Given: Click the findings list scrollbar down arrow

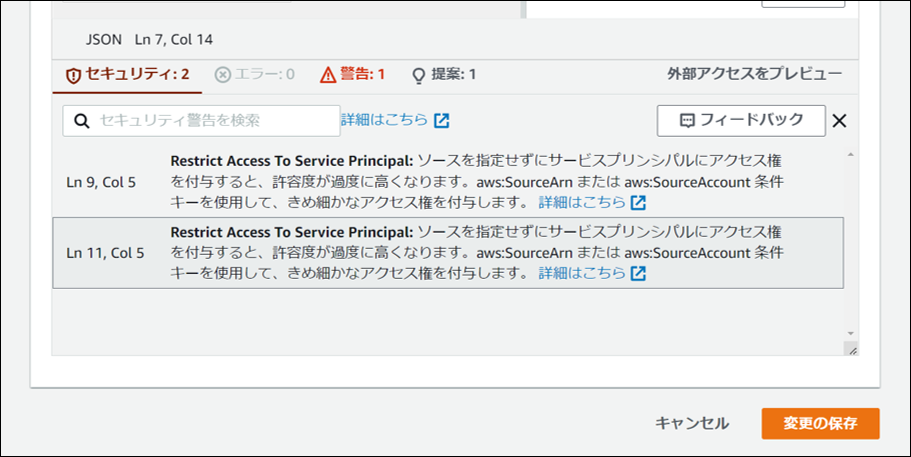Looking at the screenshot, I should point(851,333).
